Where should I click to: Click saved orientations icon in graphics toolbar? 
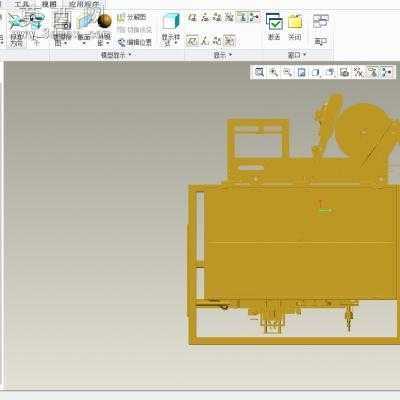(x=330, y=72)
